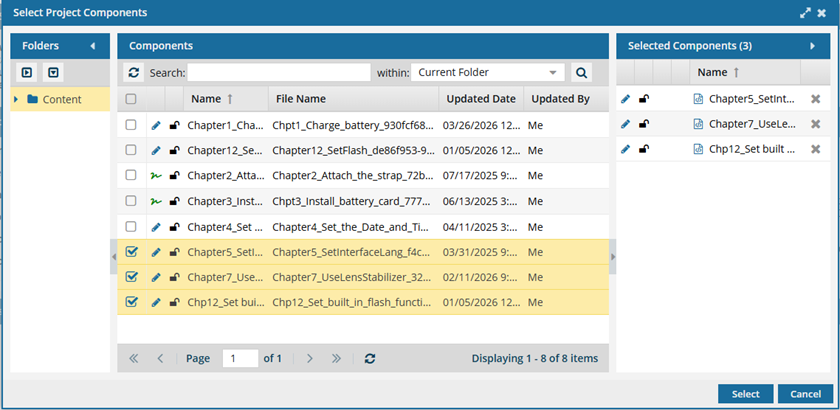The width and height of the screenshot is (840, 410).
Task: Remove Chp12_Set built from selected components
Action: point(815,149)
